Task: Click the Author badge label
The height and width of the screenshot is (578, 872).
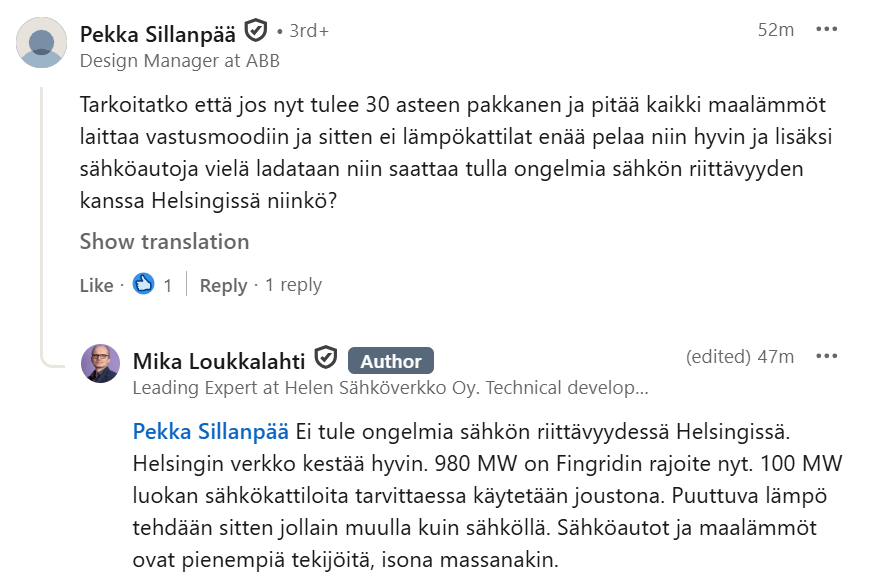Action: click(391, 360)
